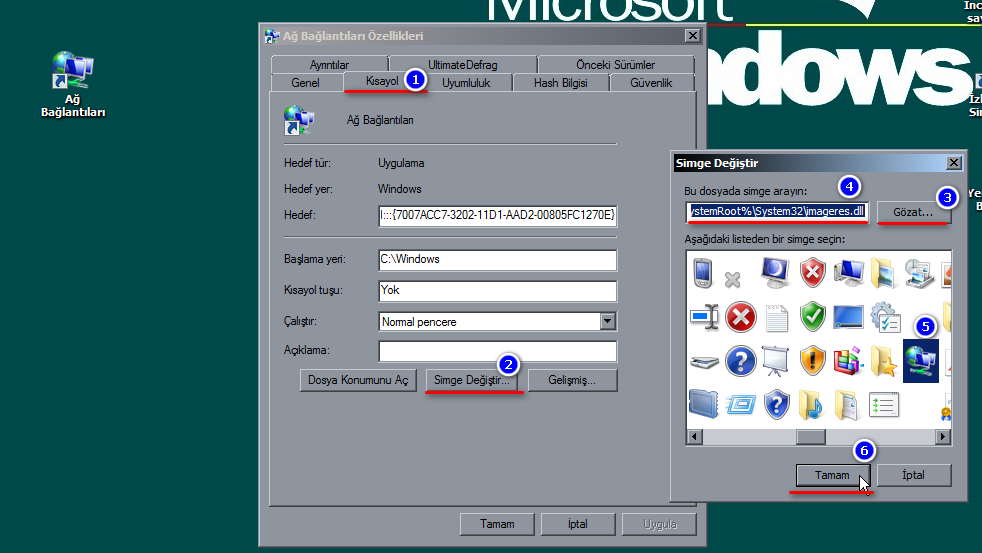Viewport: 982px width, 553px height.
Task: Select the small gray X icon
Action: tap(733, 279)
